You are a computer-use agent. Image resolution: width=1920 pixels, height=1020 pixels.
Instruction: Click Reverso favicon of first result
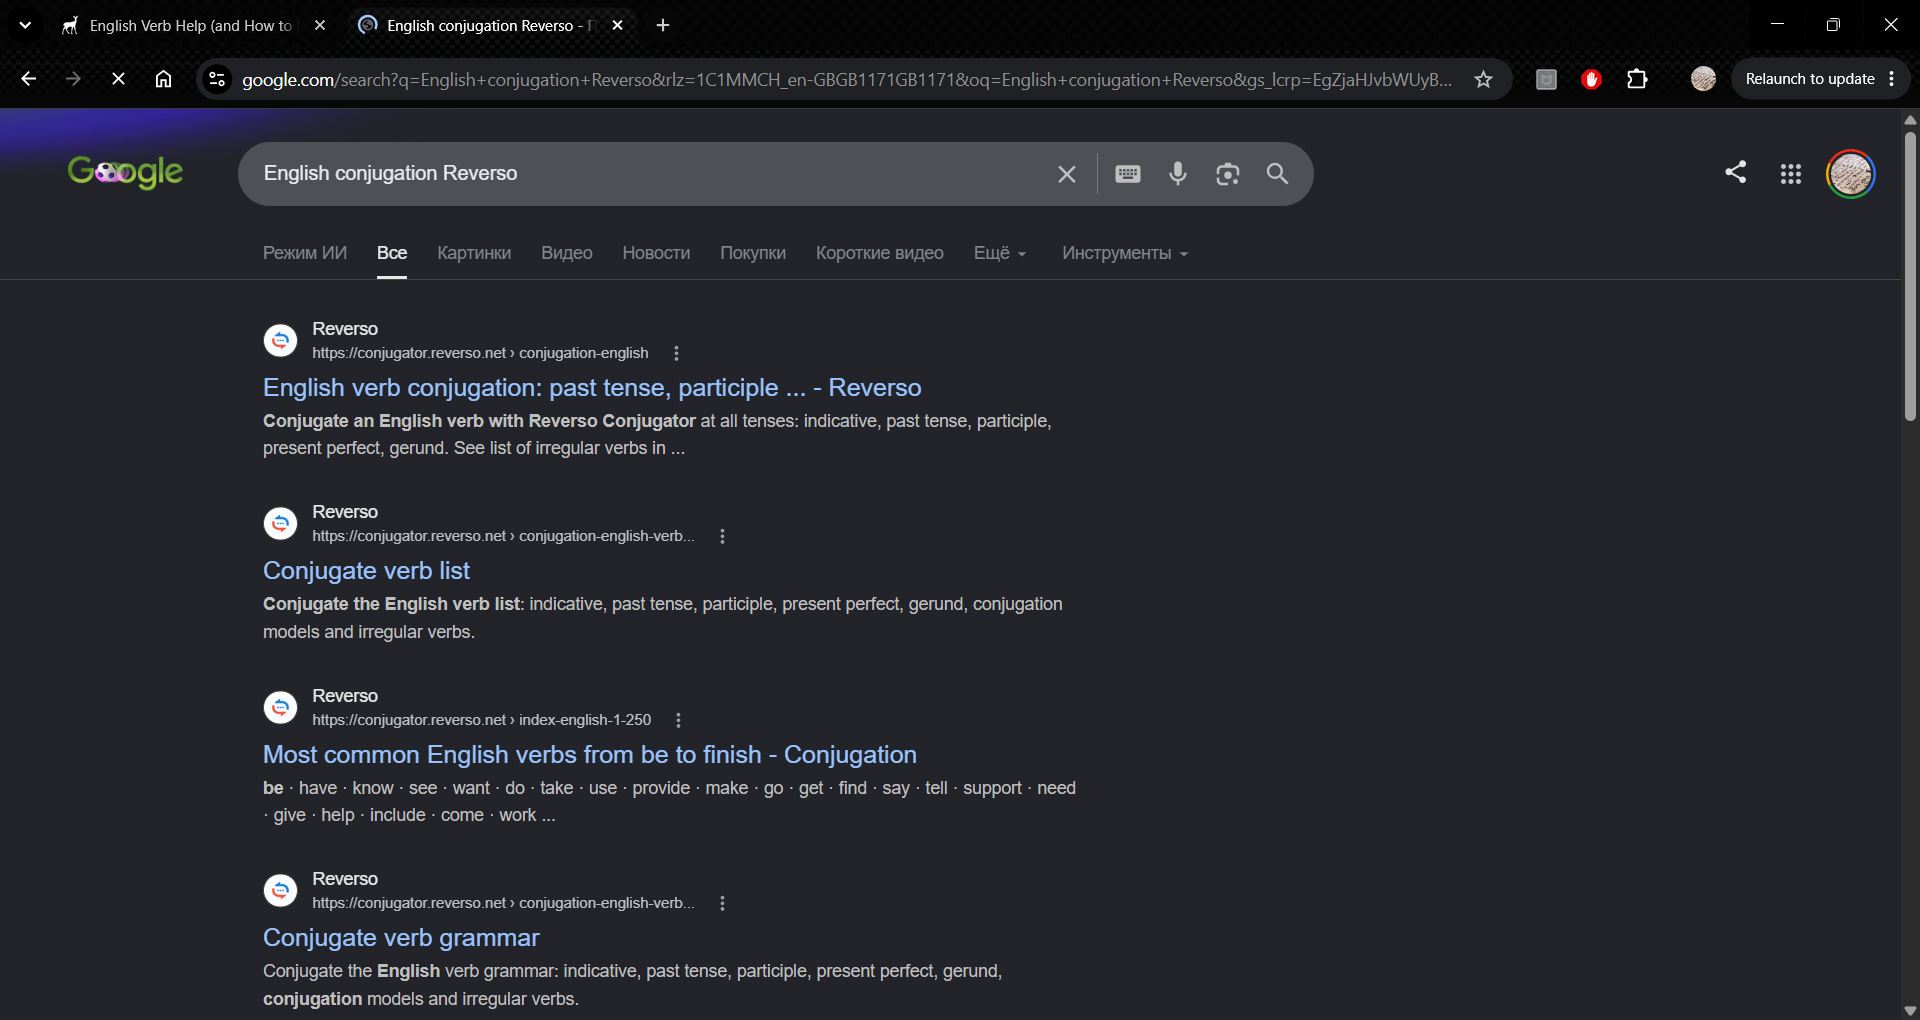click(280, 340)
